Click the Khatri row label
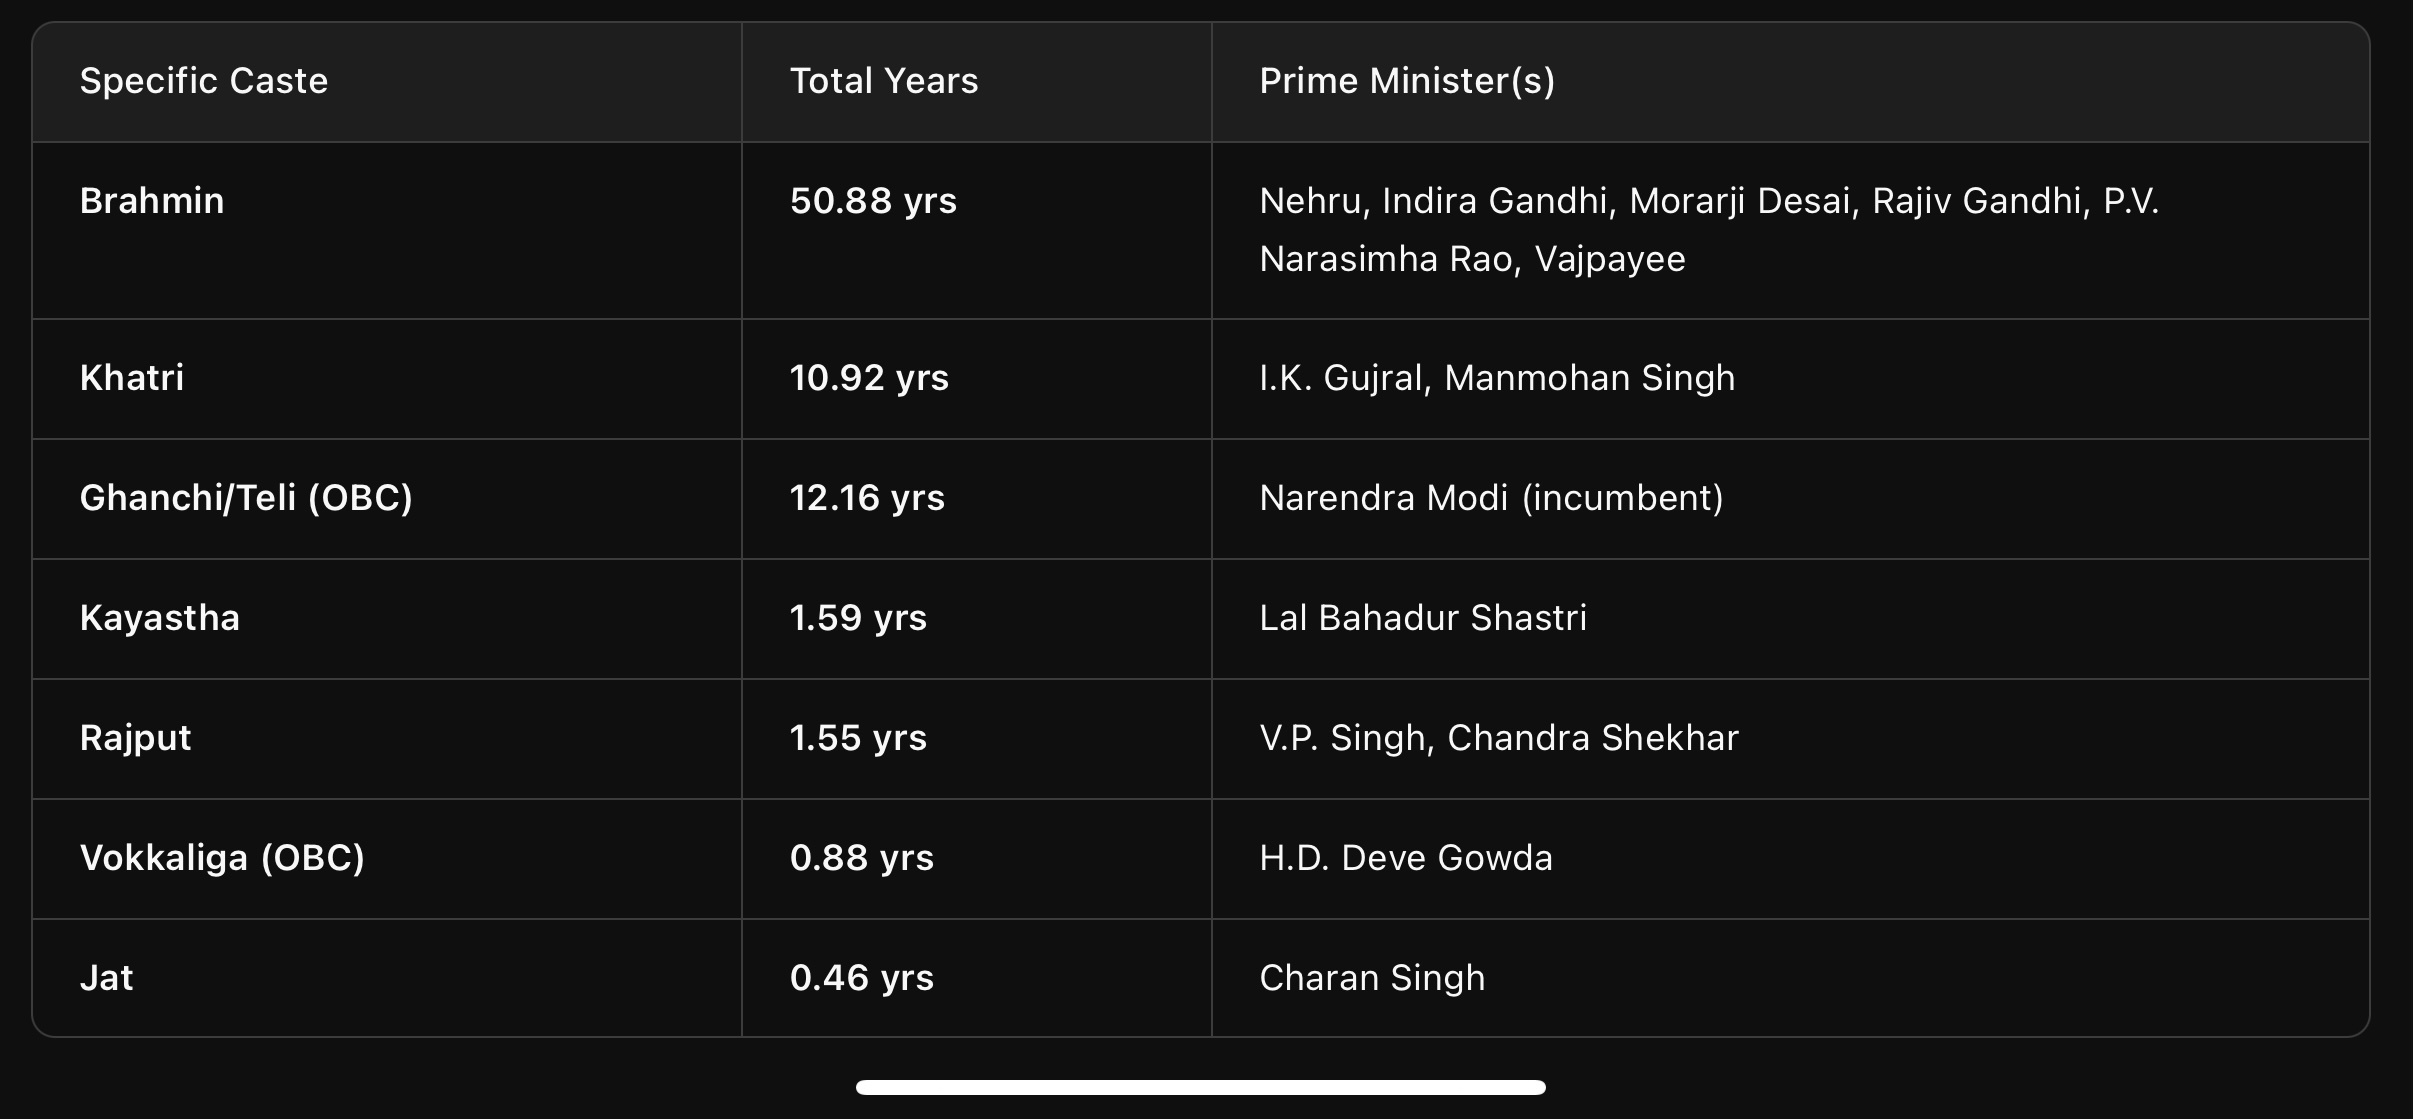The image size is (2413, 1119). click(132, 378)
